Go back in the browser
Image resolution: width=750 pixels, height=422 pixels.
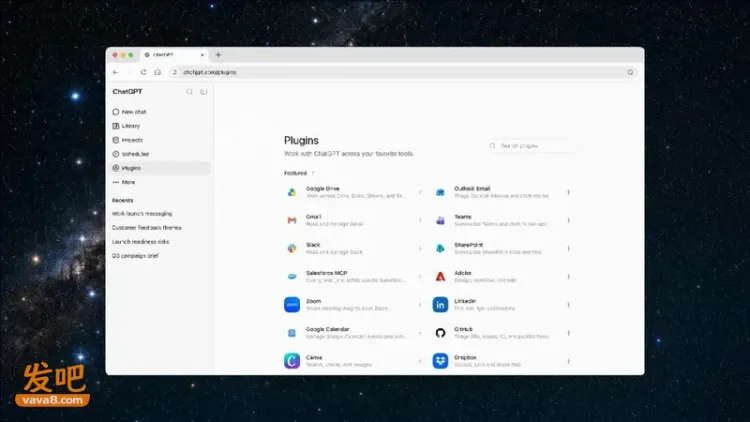coord(115,72)
